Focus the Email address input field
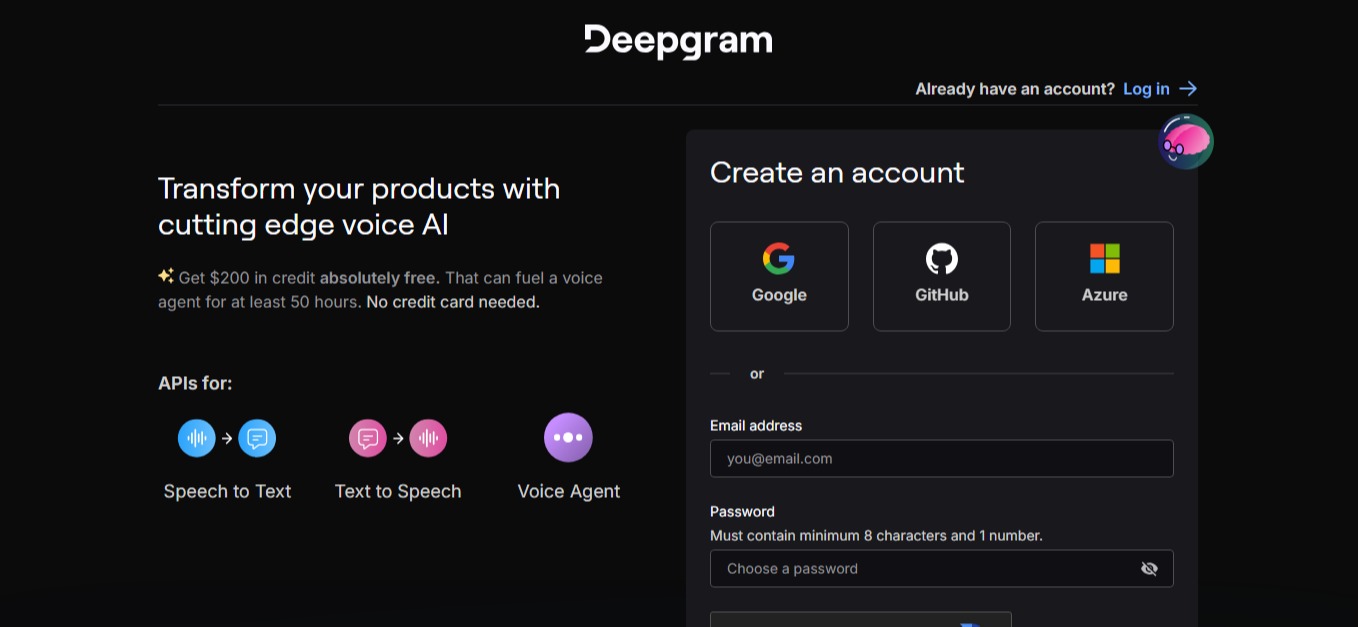Viewport: 1358px width, 627px height. coord(942,459)
